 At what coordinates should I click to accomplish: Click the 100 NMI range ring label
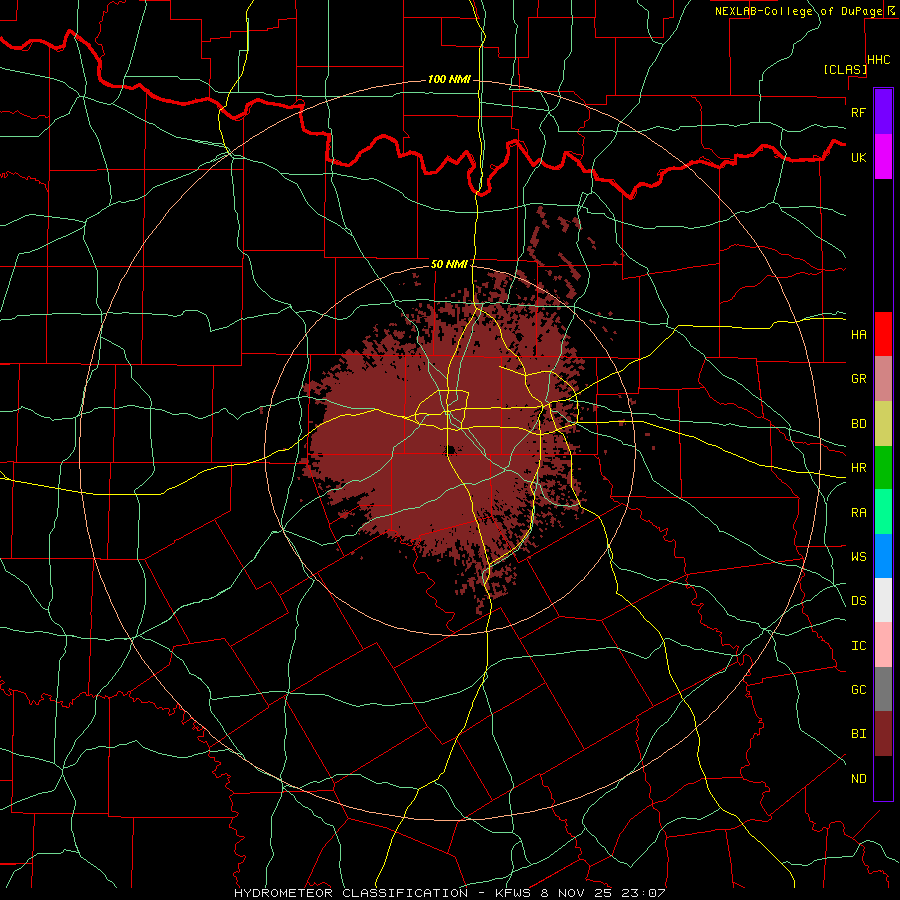pyautogui.click(x=449, y=79)
